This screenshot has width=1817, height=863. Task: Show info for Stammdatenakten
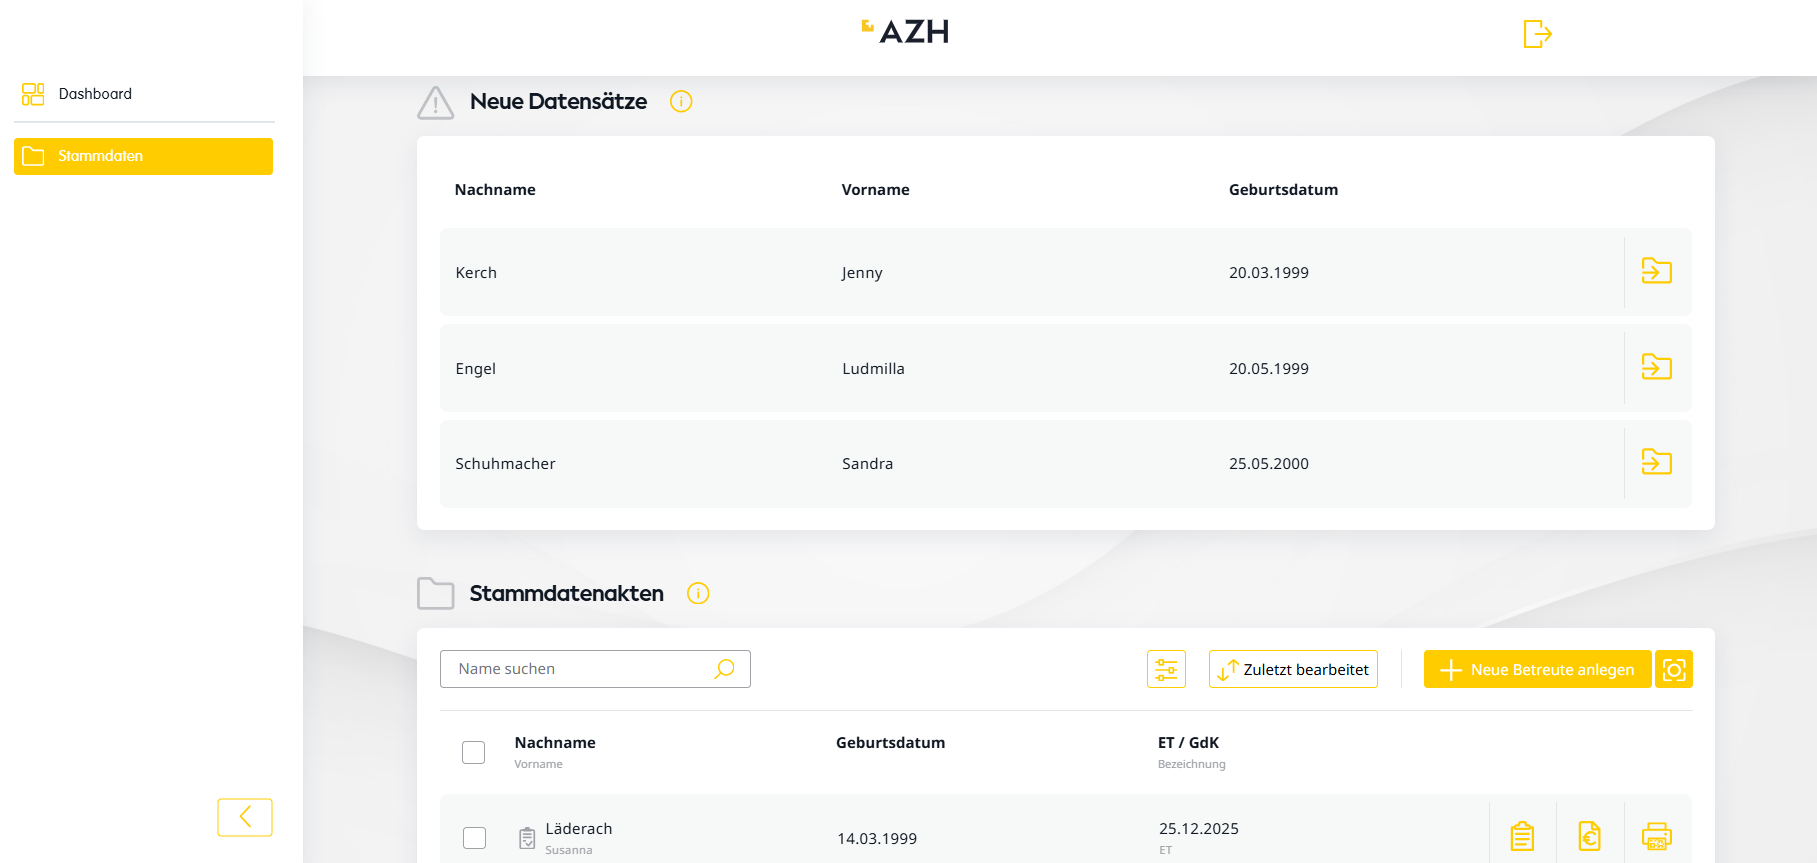tap(698, 593)
